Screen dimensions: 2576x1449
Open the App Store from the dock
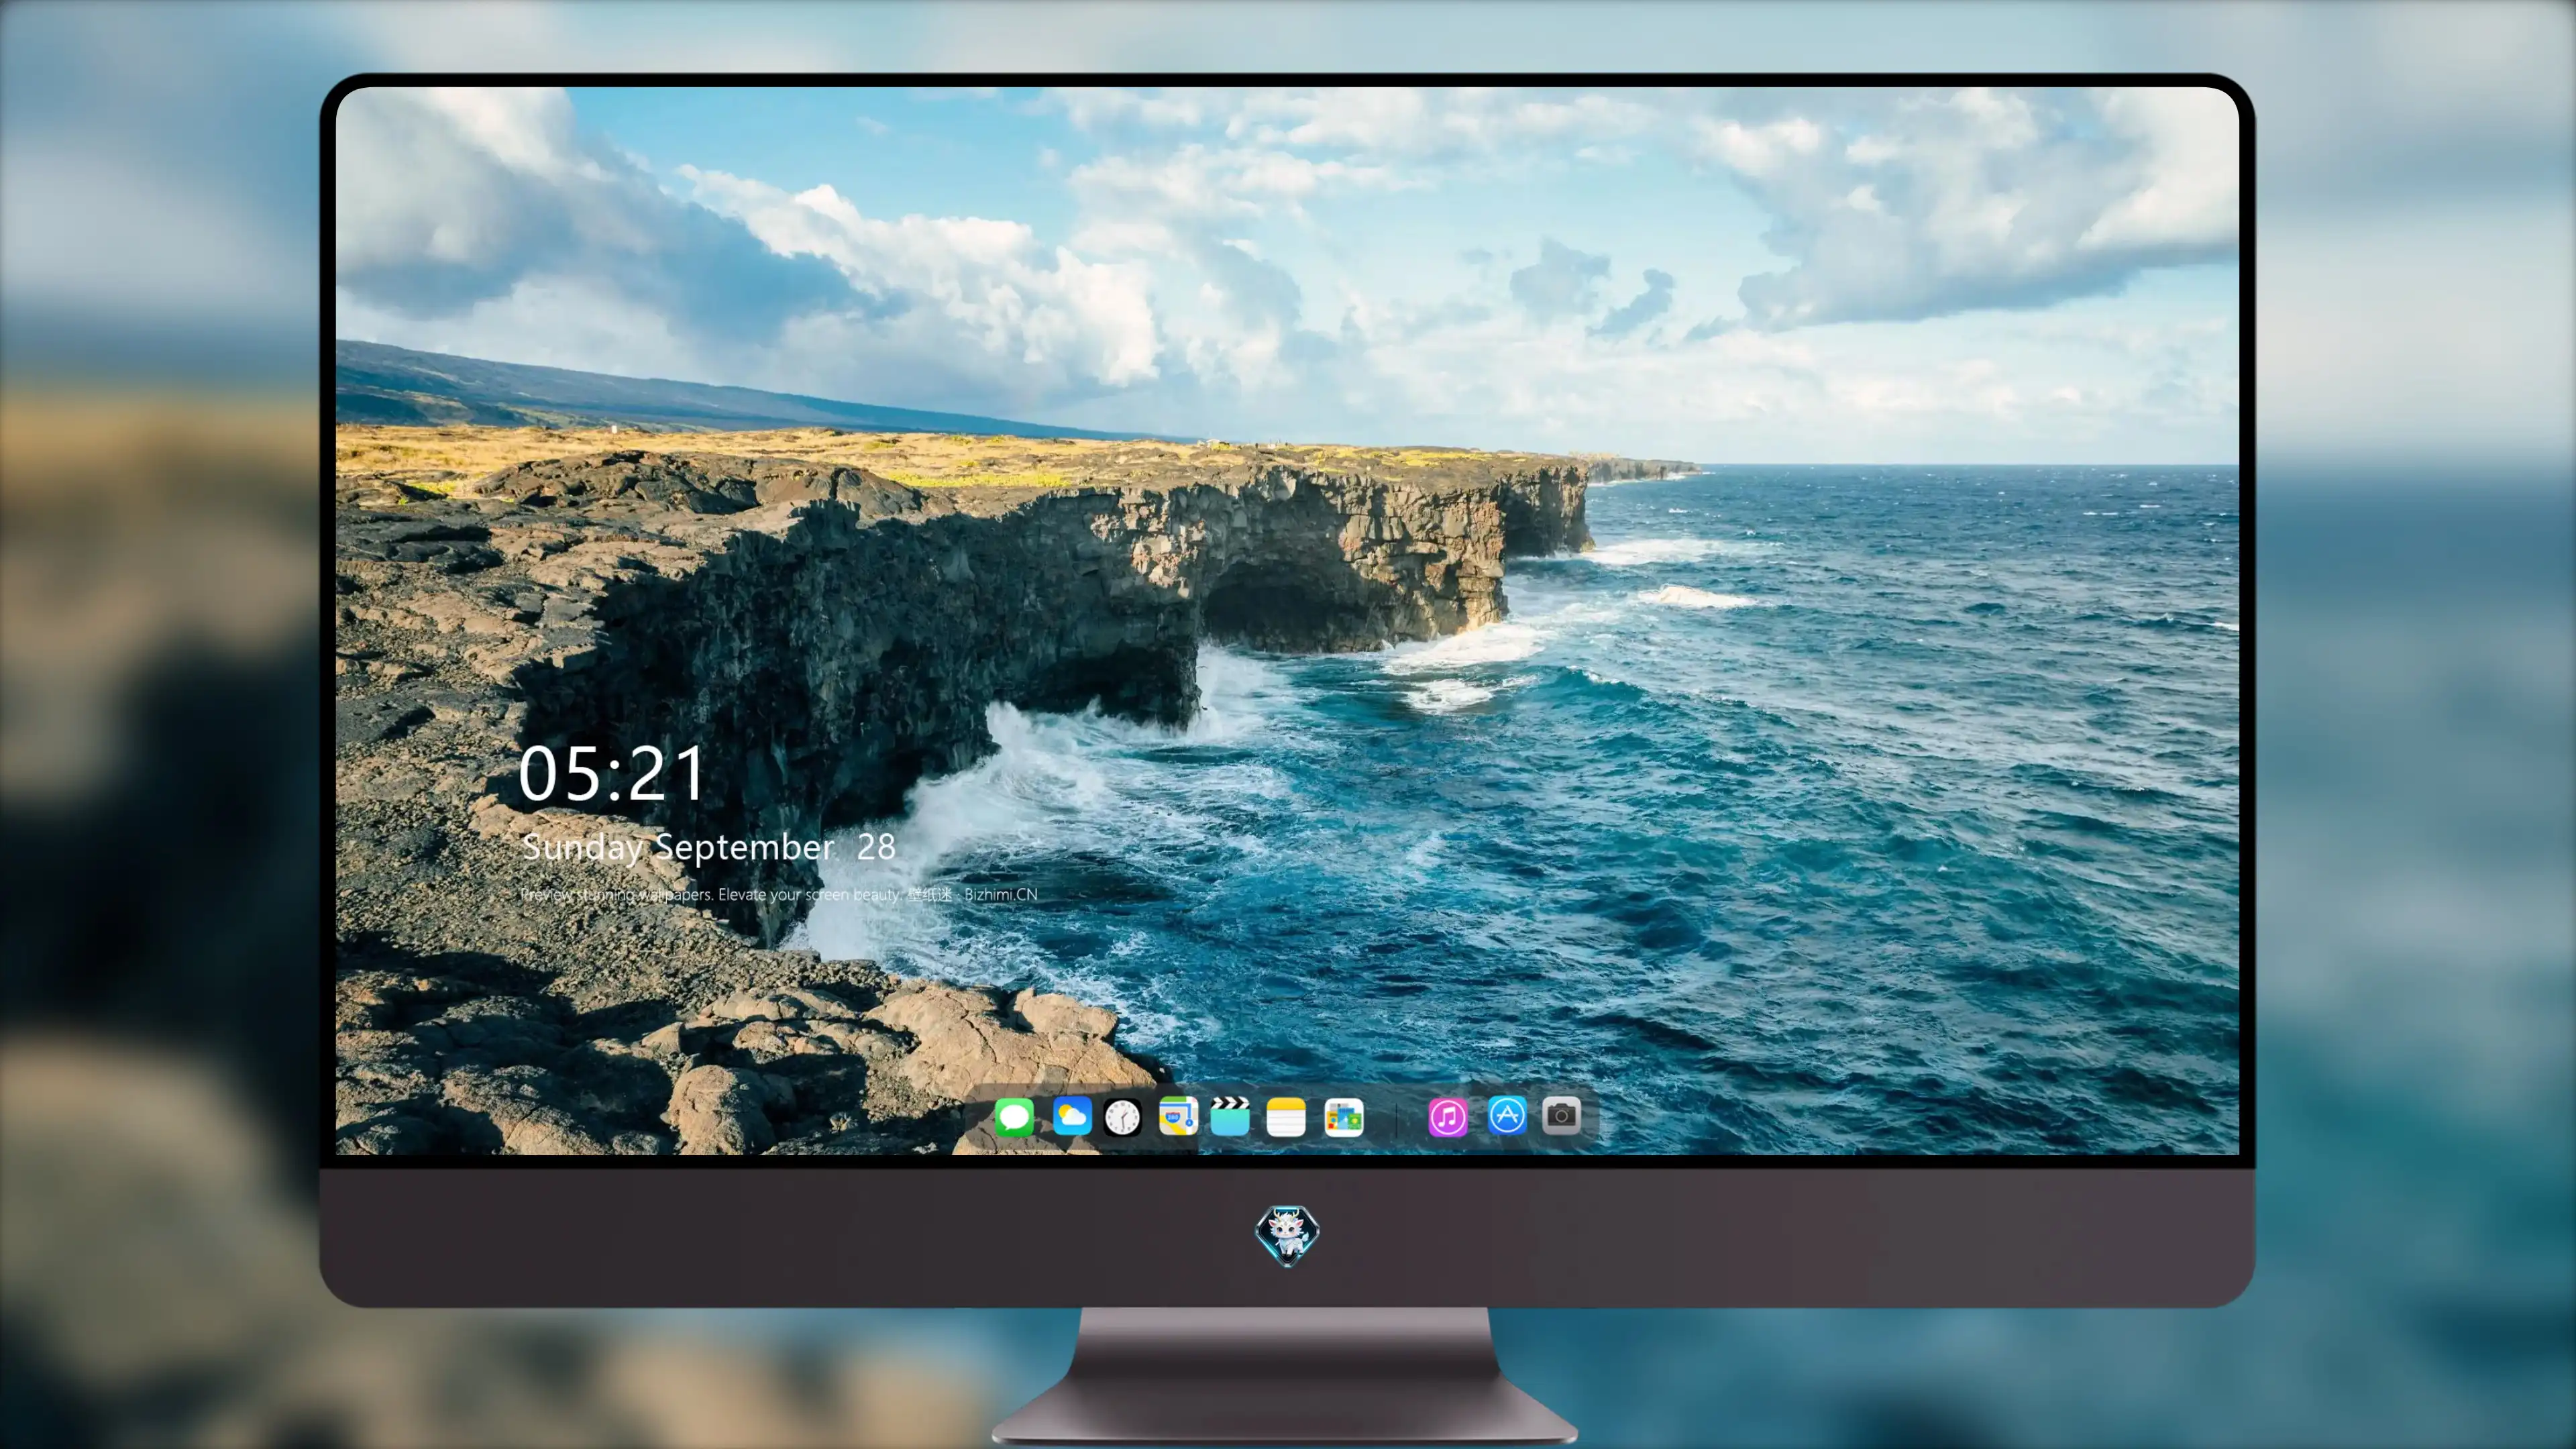pos(1507,1115)
